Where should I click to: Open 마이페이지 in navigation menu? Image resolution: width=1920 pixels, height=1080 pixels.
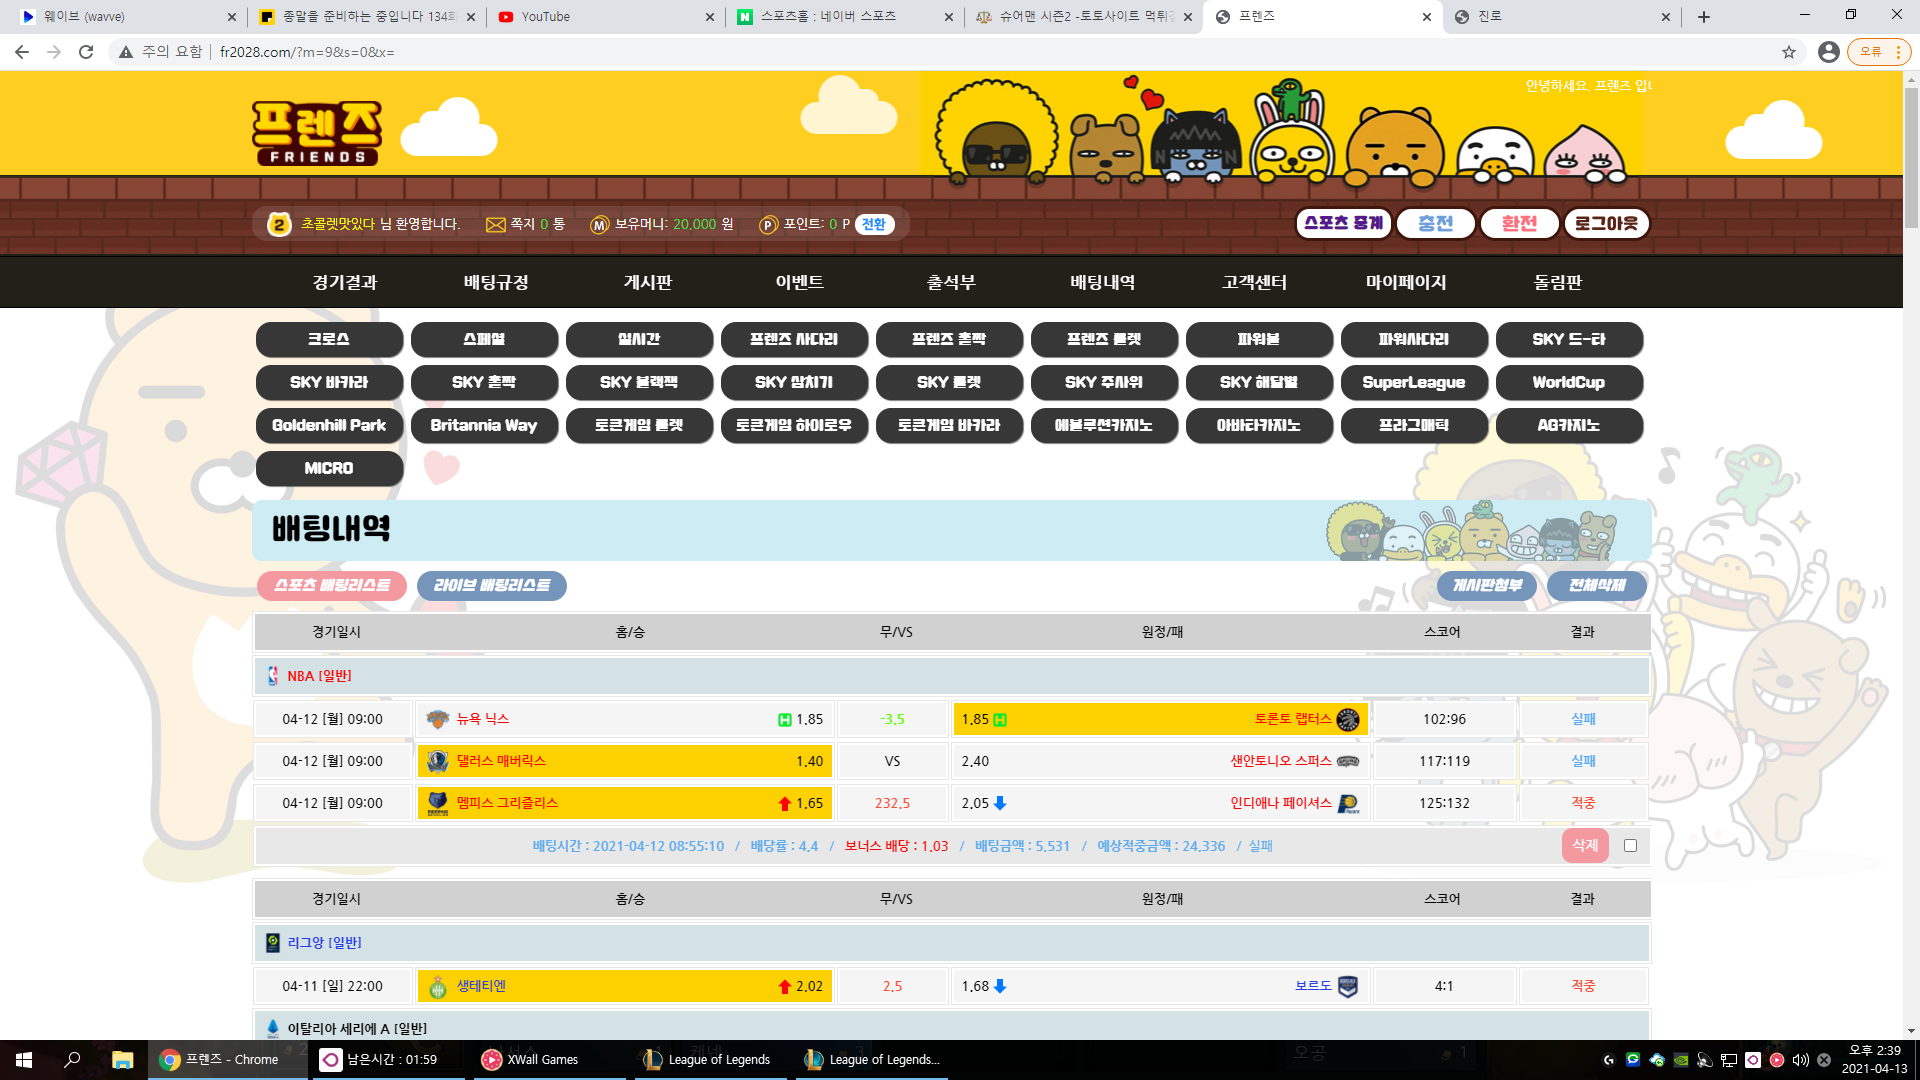click(x=1406, y=283)
